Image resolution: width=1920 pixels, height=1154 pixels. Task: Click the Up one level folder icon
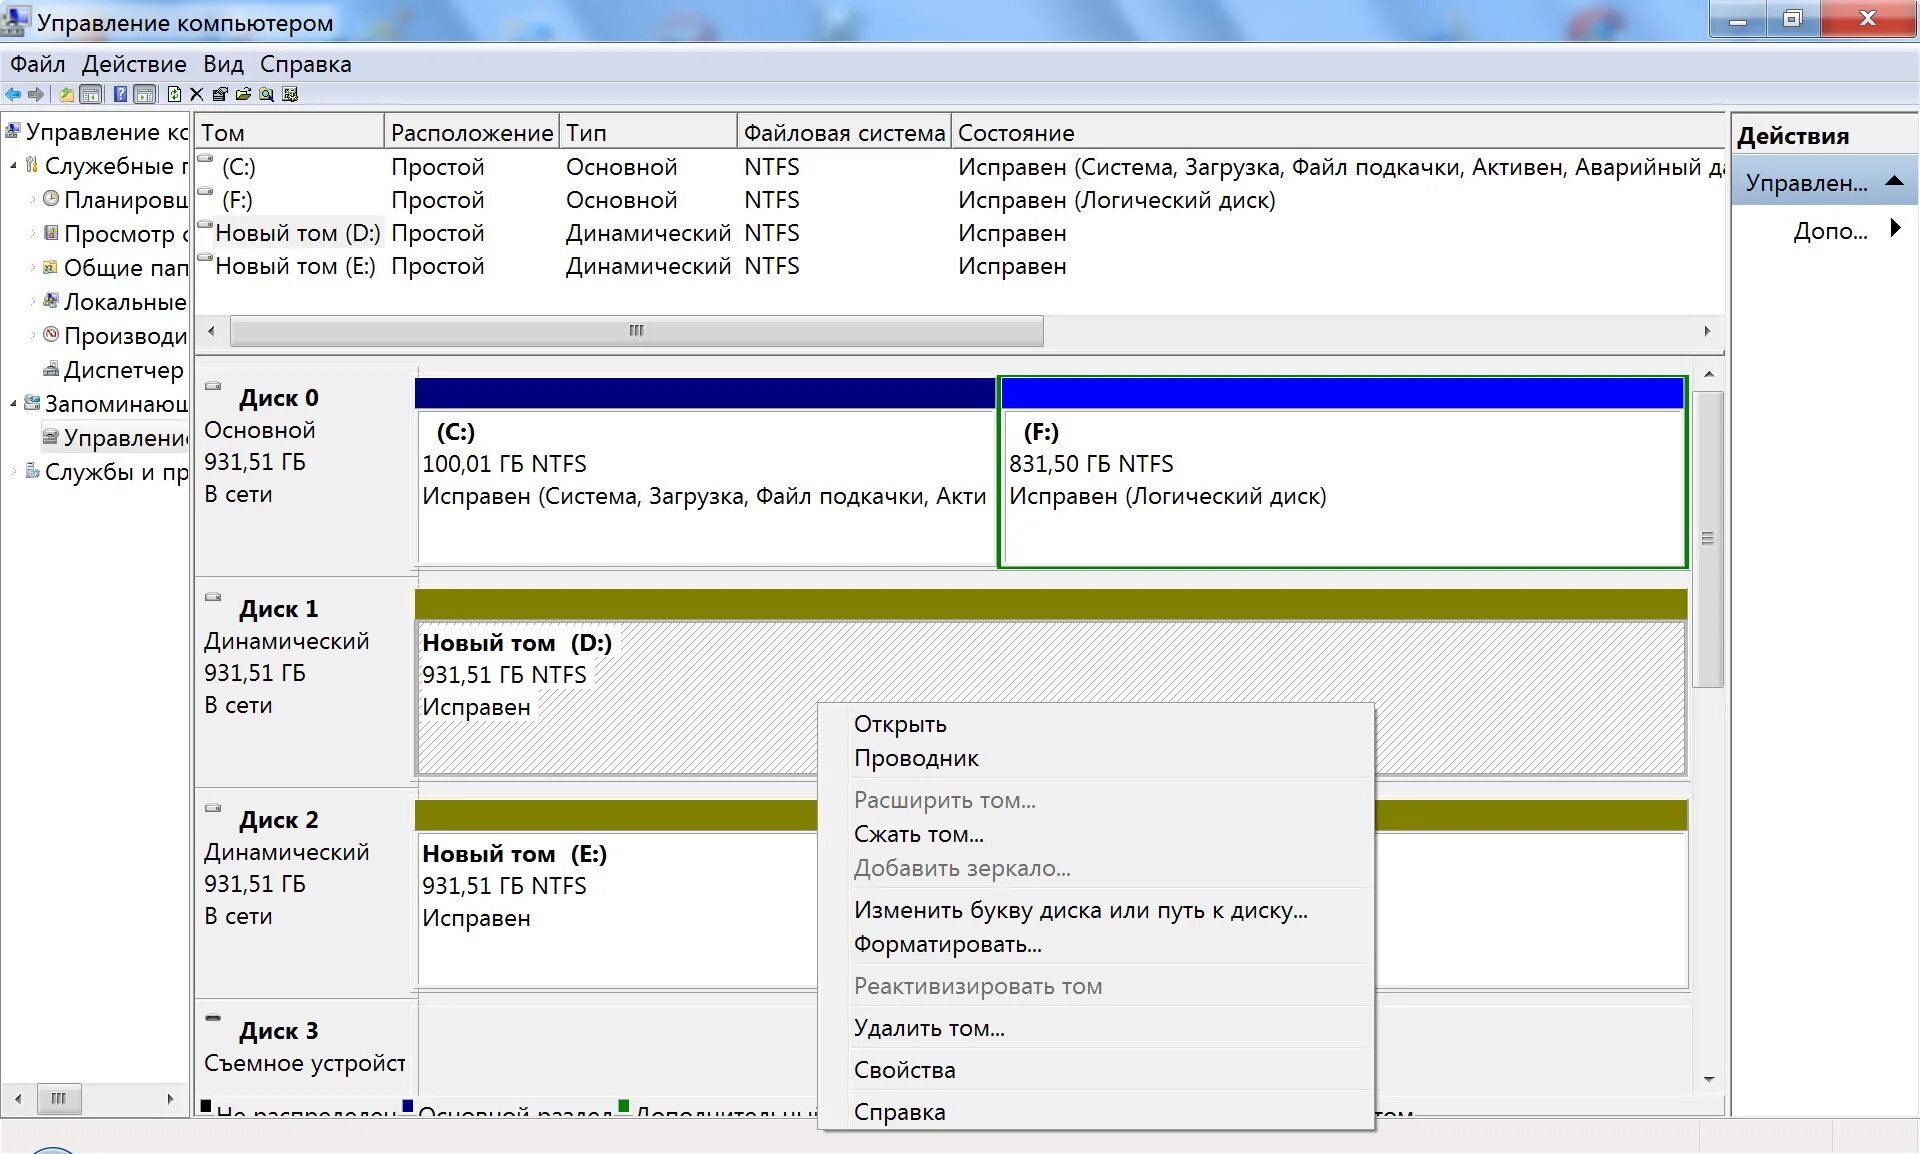click(66, 94)
